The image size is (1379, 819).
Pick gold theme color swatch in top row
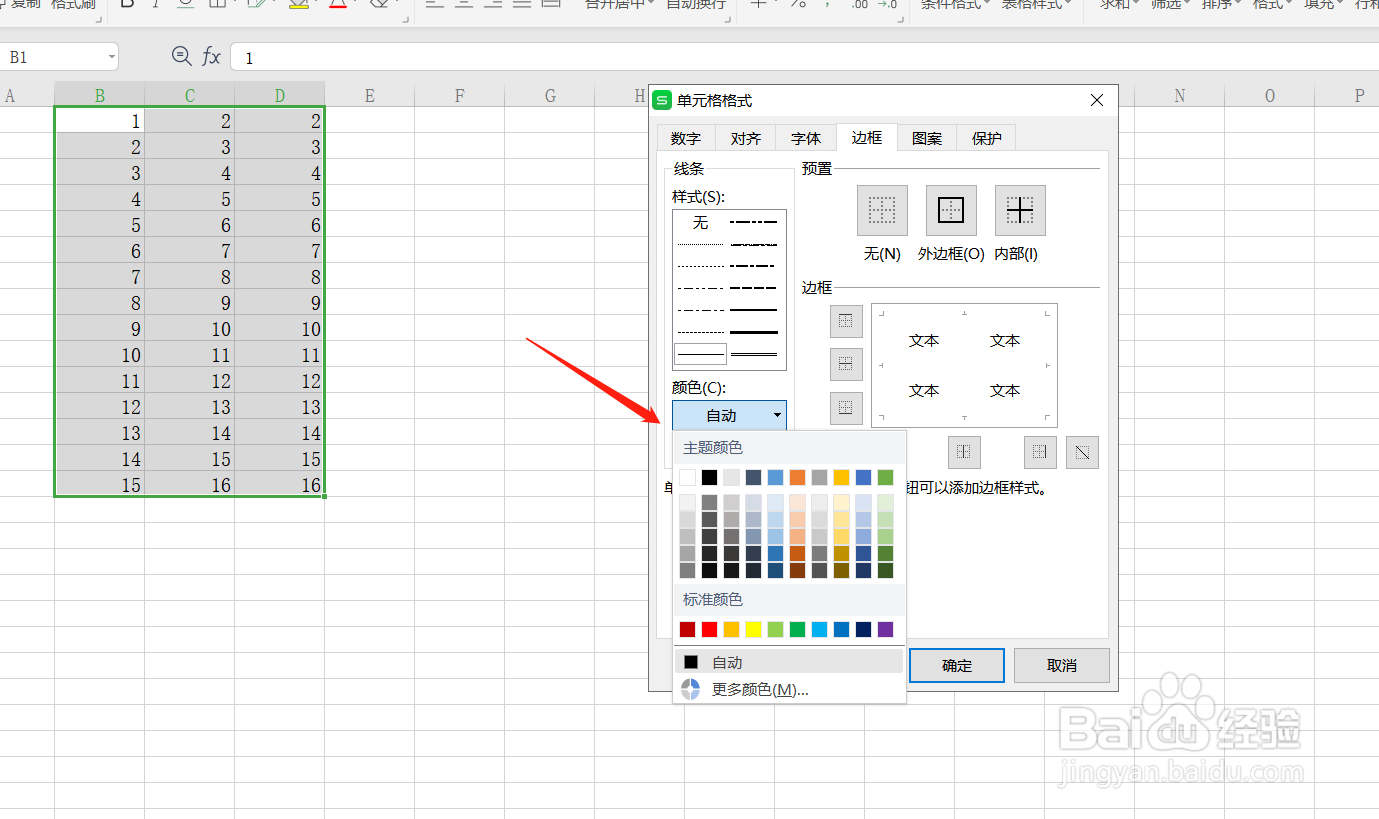tap(841, 477)
